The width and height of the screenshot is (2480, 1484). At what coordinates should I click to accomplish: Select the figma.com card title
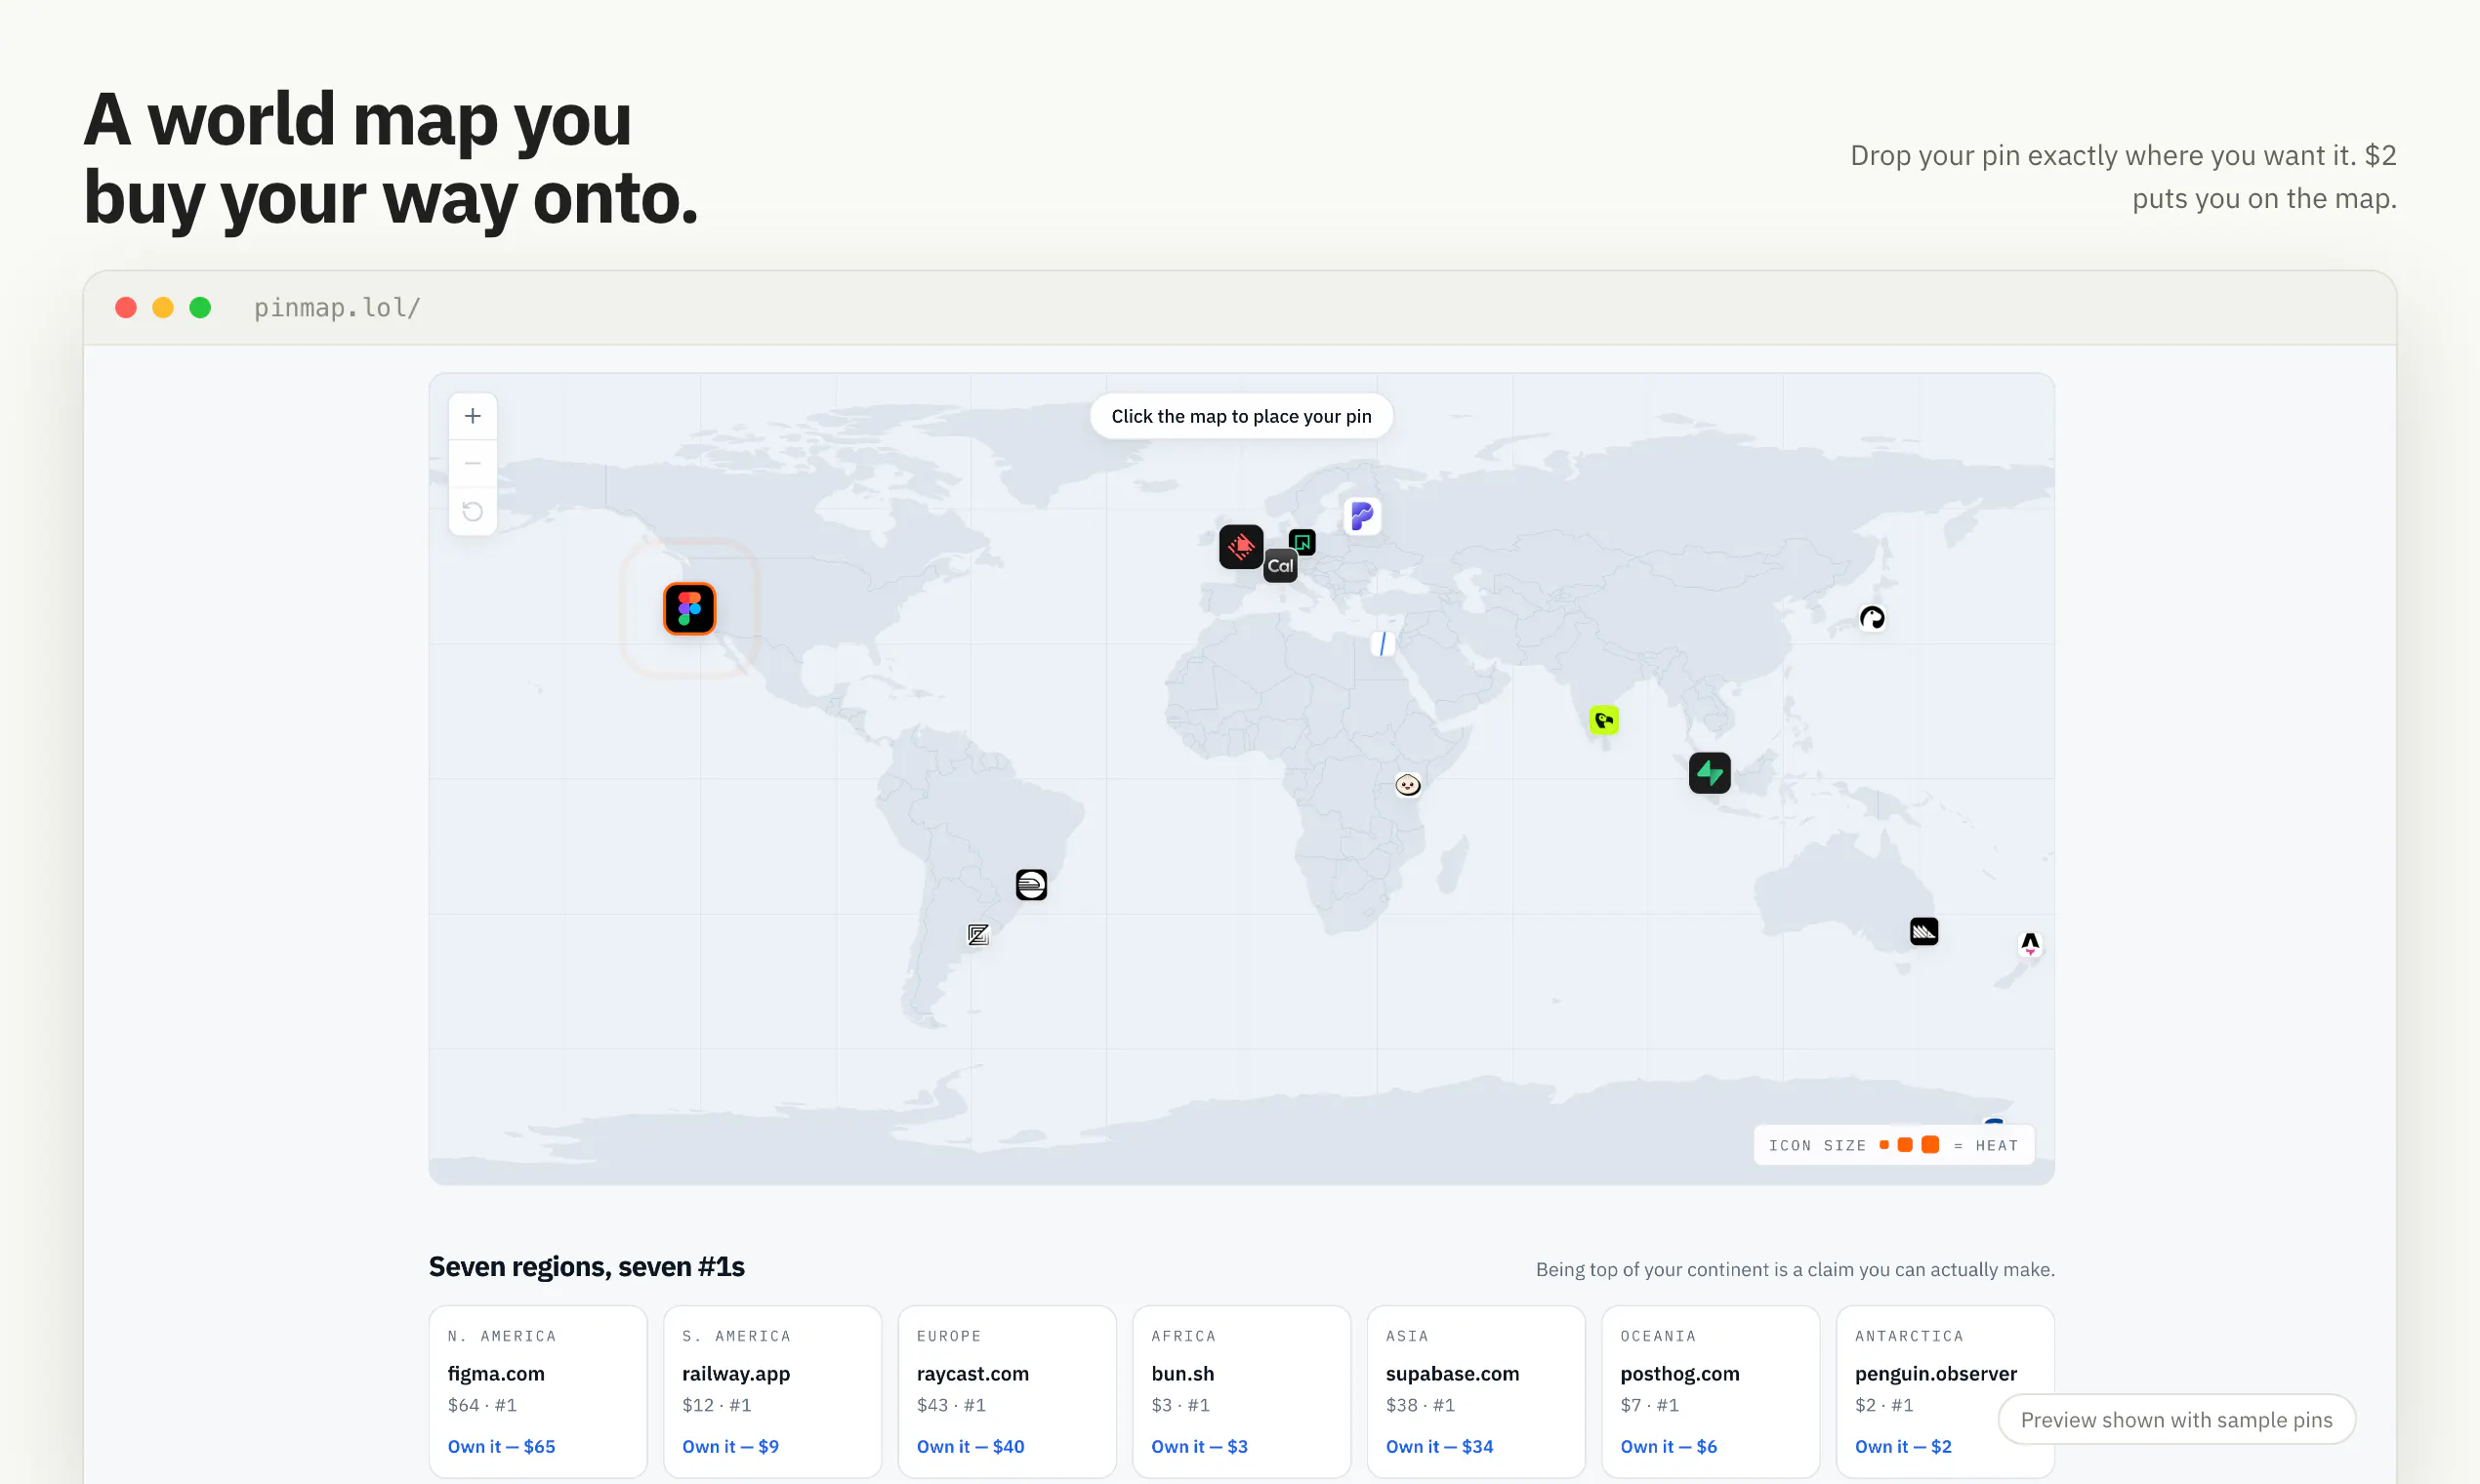click(496, 1373)
